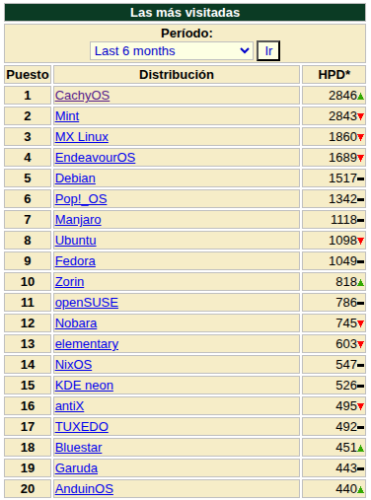371x500 pixels.
Task: Open the Pop!_OS link
Action: [81, 199]
